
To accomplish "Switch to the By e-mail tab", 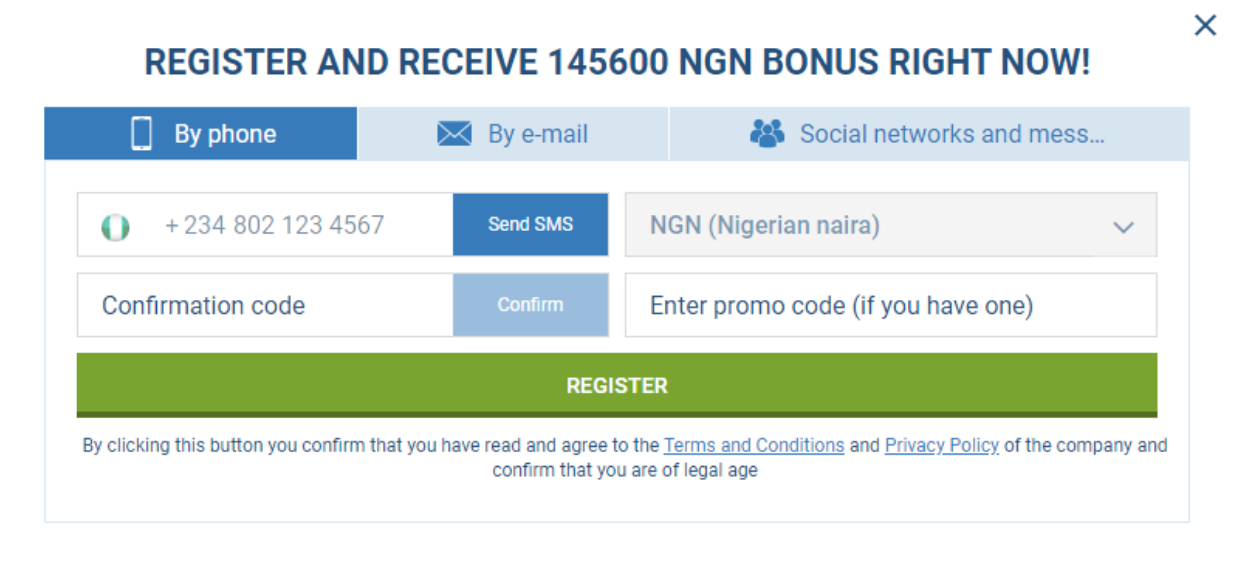I will (513, 134).
